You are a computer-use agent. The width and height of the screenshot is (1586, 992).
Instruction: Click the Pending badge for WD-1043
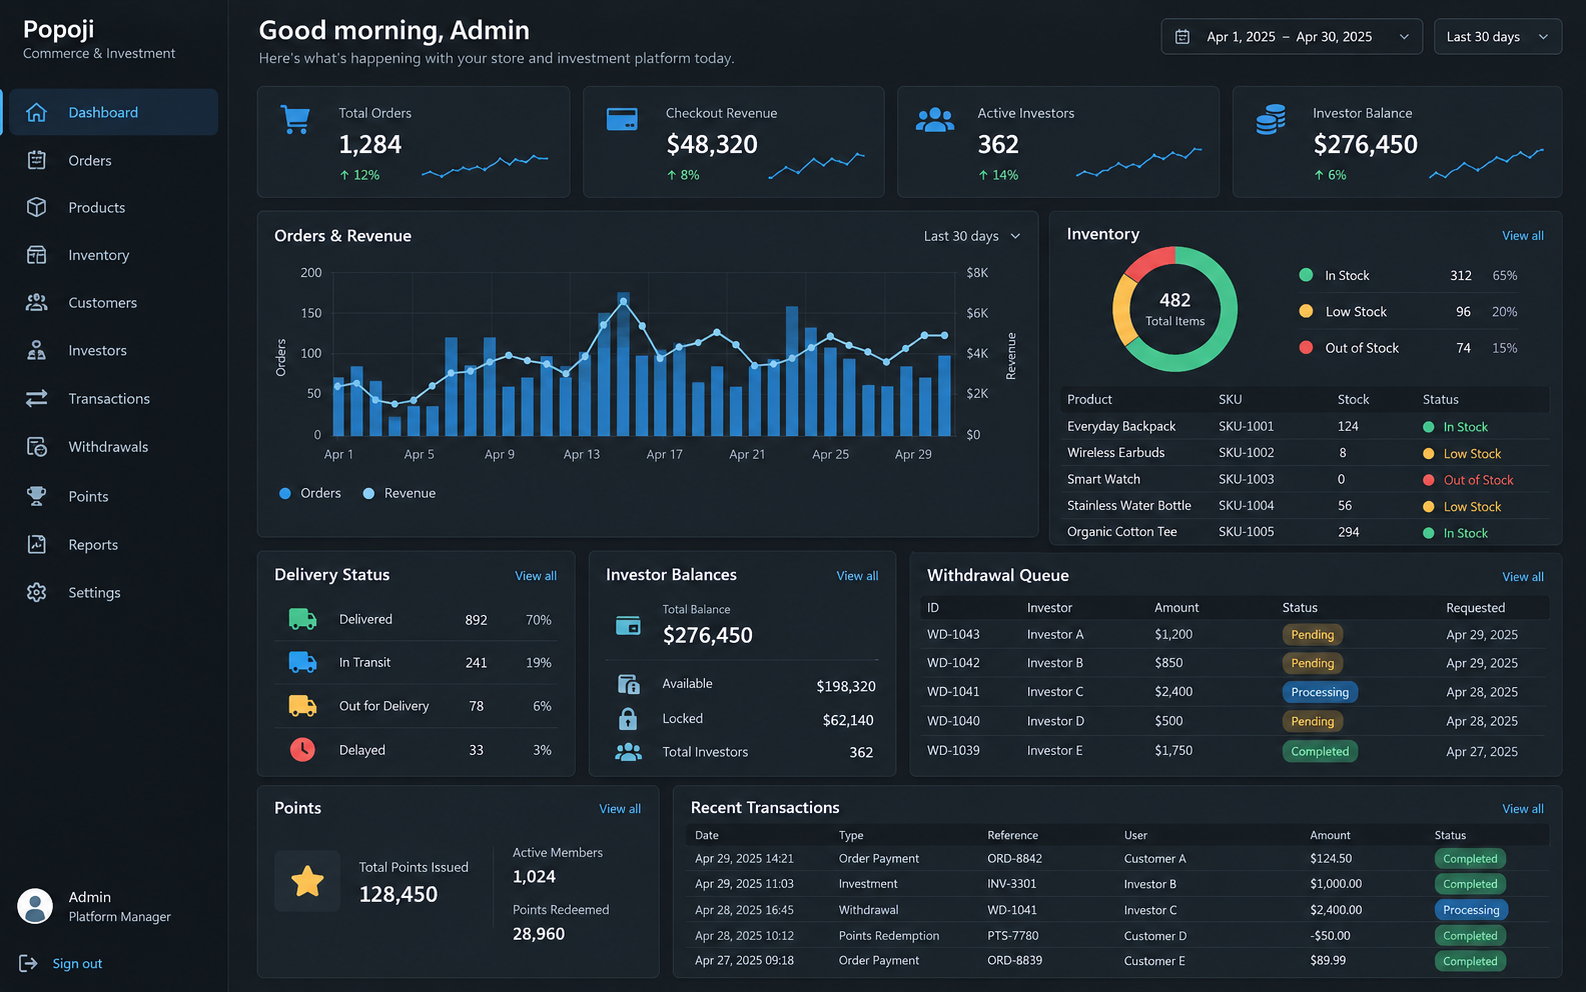click(x=1312, y=635)
